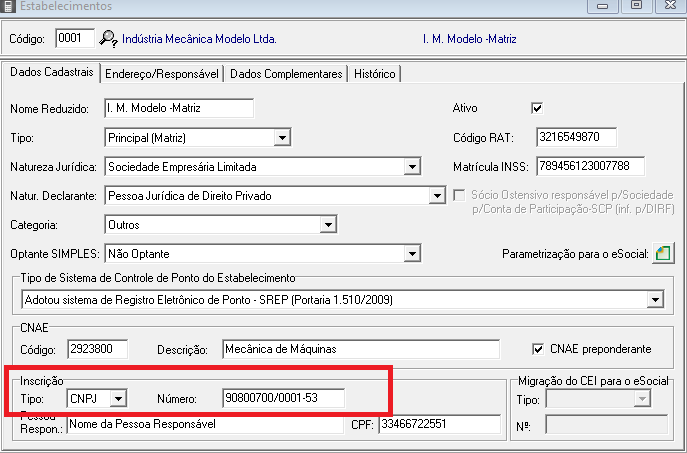Open the Dados Complementares tab

[286, 74]
